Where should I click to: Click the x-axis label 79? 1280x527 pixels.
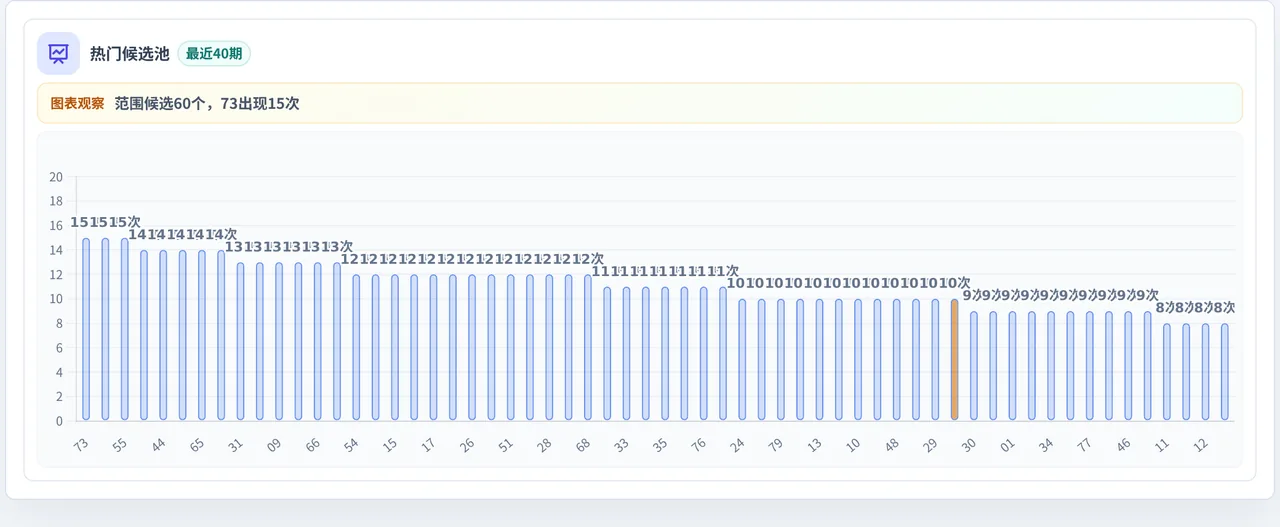point(776,443)
